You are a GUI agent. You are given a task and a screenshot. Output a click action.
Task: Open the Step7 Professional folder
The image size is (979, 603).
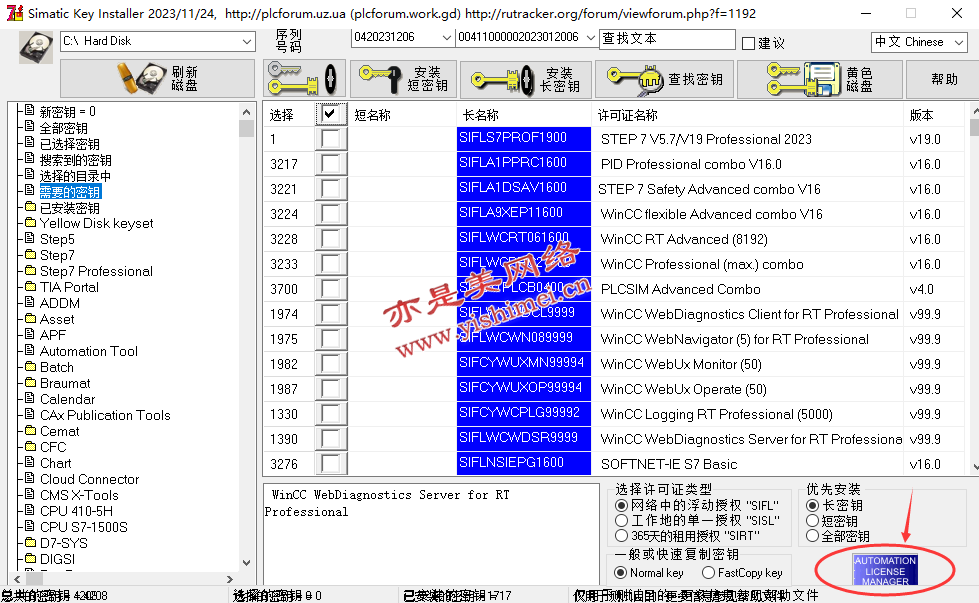click(96, 272)
